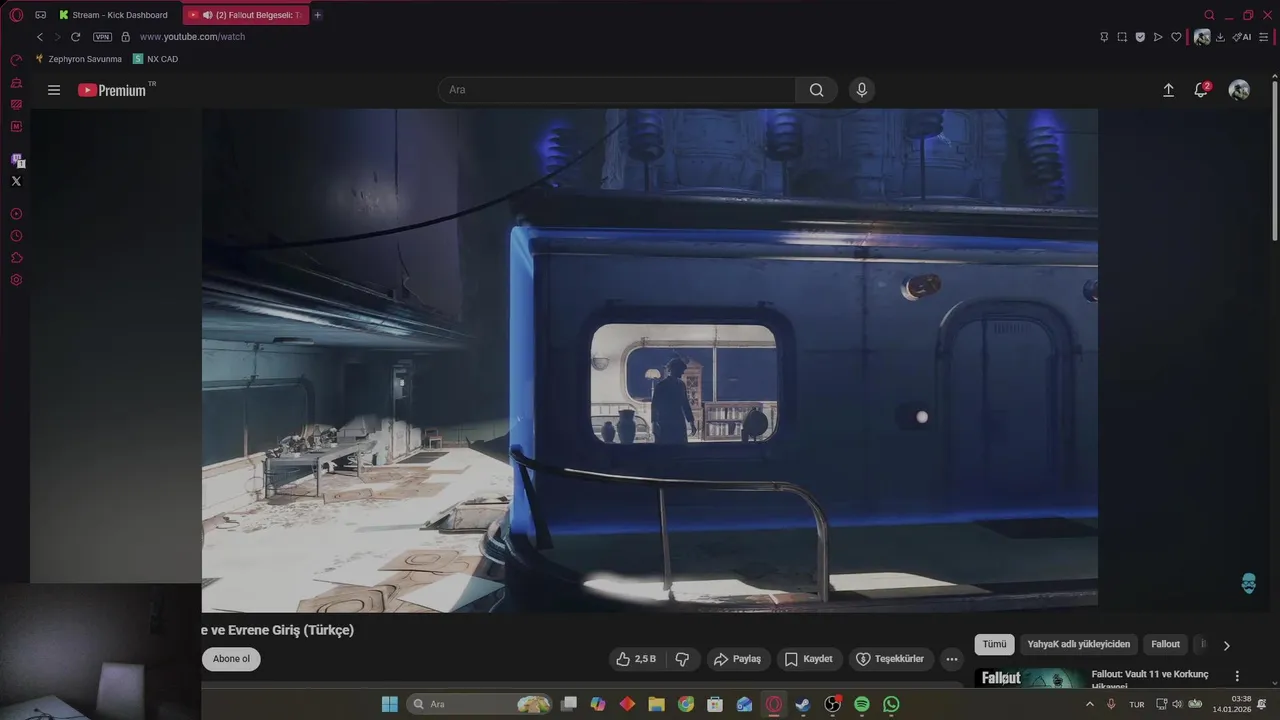Select the Fallout Belgeseli YouTube tab
Image resolution: width=1280 pixels, height=720 pixels.
click(245, 15)
